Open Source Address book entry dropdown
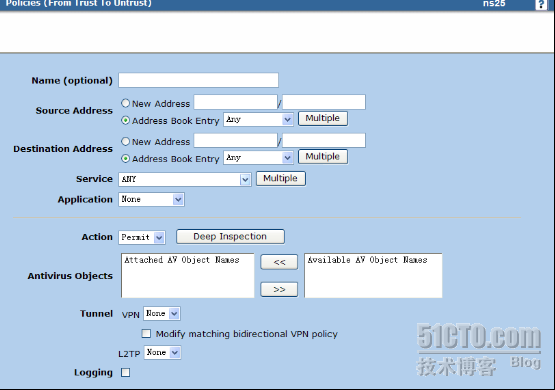 [258, 119]
